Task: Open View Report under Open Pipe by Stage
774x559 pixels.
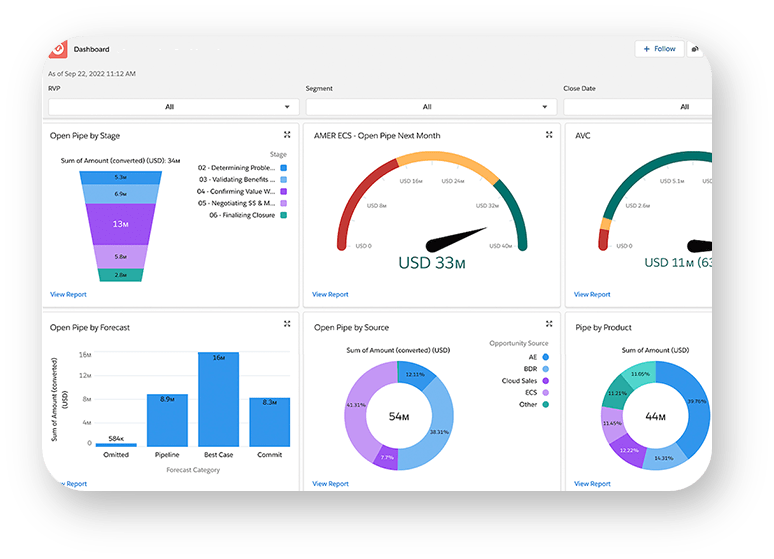Action: [69, 295]
